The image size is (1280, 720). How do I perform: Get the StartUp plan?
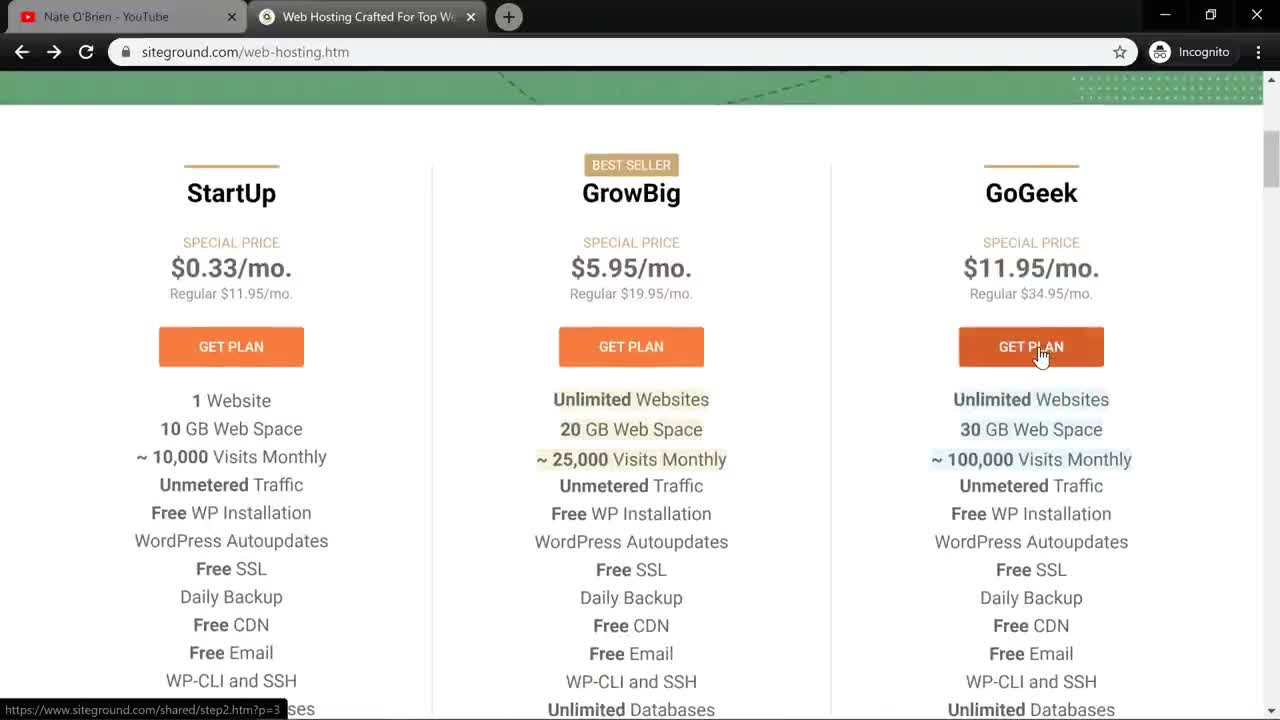pos(231,347)
